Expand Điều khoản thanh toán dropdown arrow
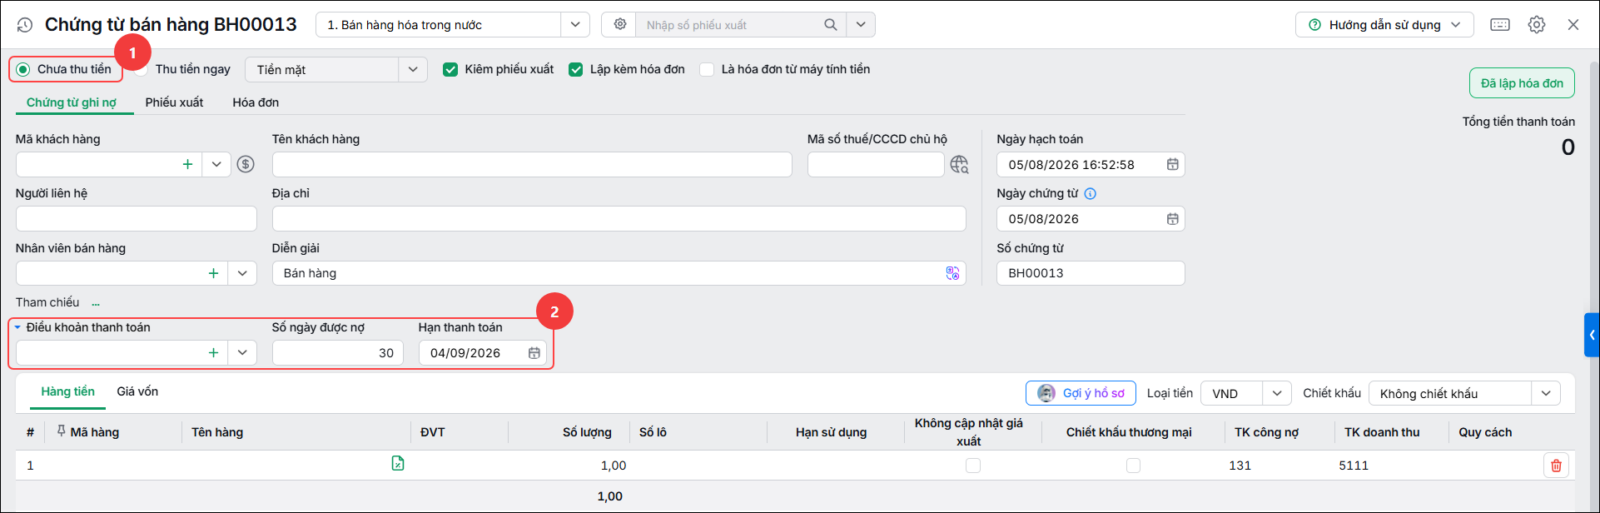This screenshot has height=513, width=1600. pyautogui.click(x=242, y=353)
